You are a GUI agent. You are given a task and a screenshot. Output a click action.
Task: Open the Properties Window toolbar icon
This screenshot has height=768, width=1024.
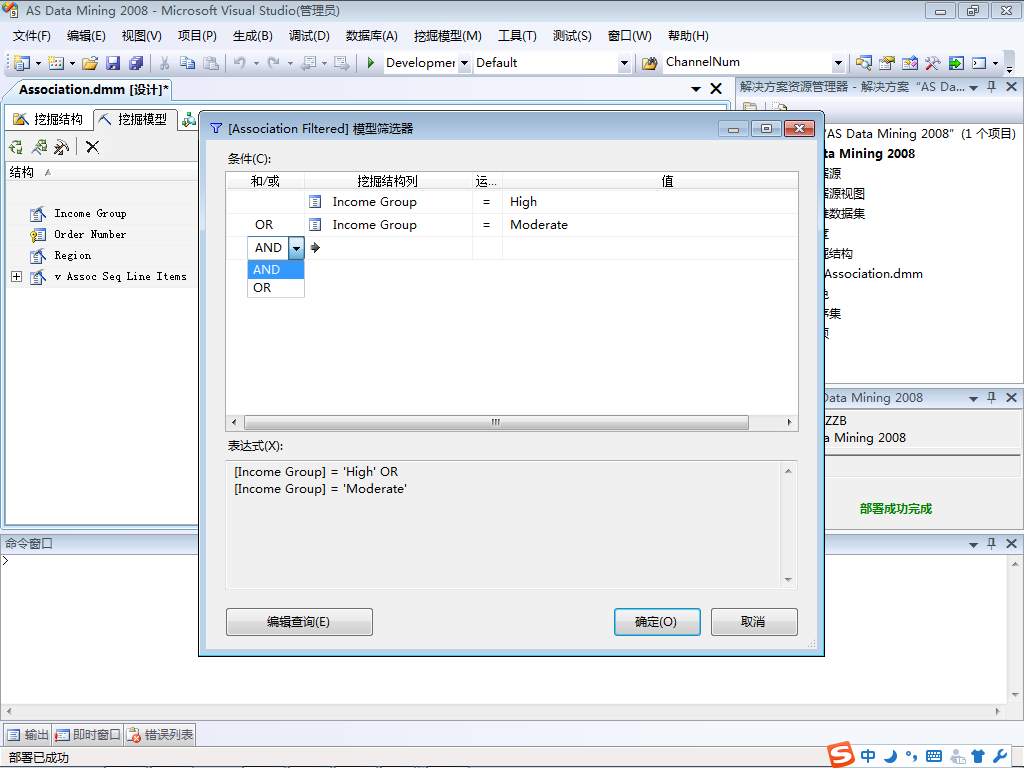click(887, 63)
